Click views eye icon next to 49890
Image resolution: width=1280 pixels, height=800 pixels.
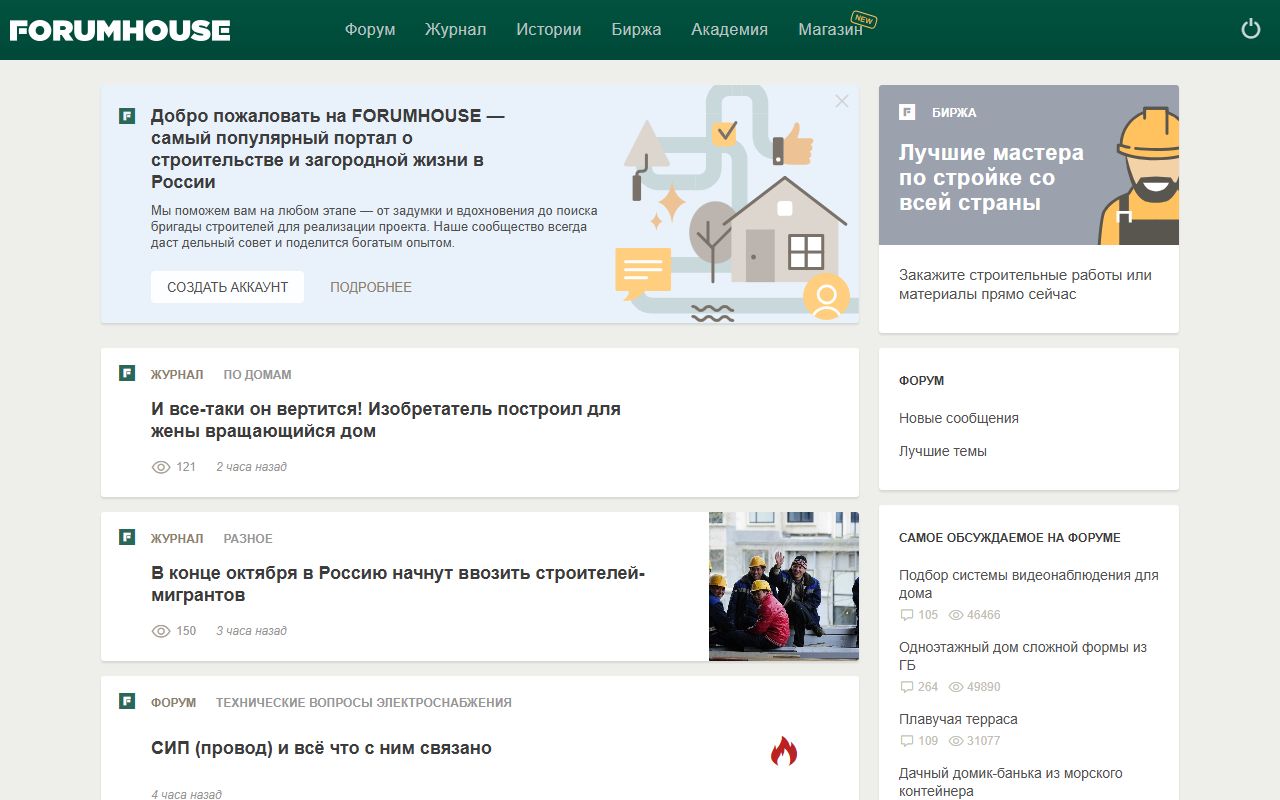click(x=956, y=687)
